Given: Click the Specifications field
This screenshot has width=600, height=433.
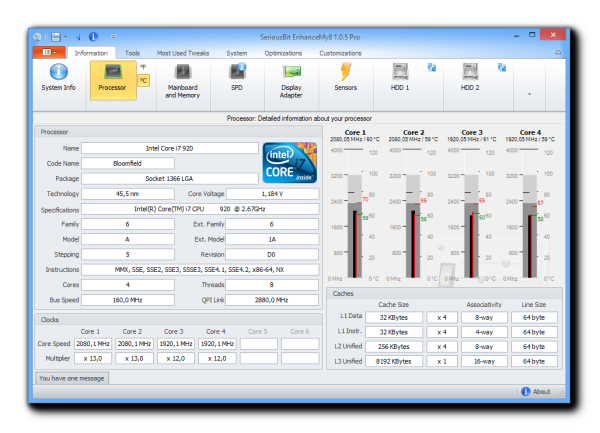Looking at the screenshot, I should point(200,209).
